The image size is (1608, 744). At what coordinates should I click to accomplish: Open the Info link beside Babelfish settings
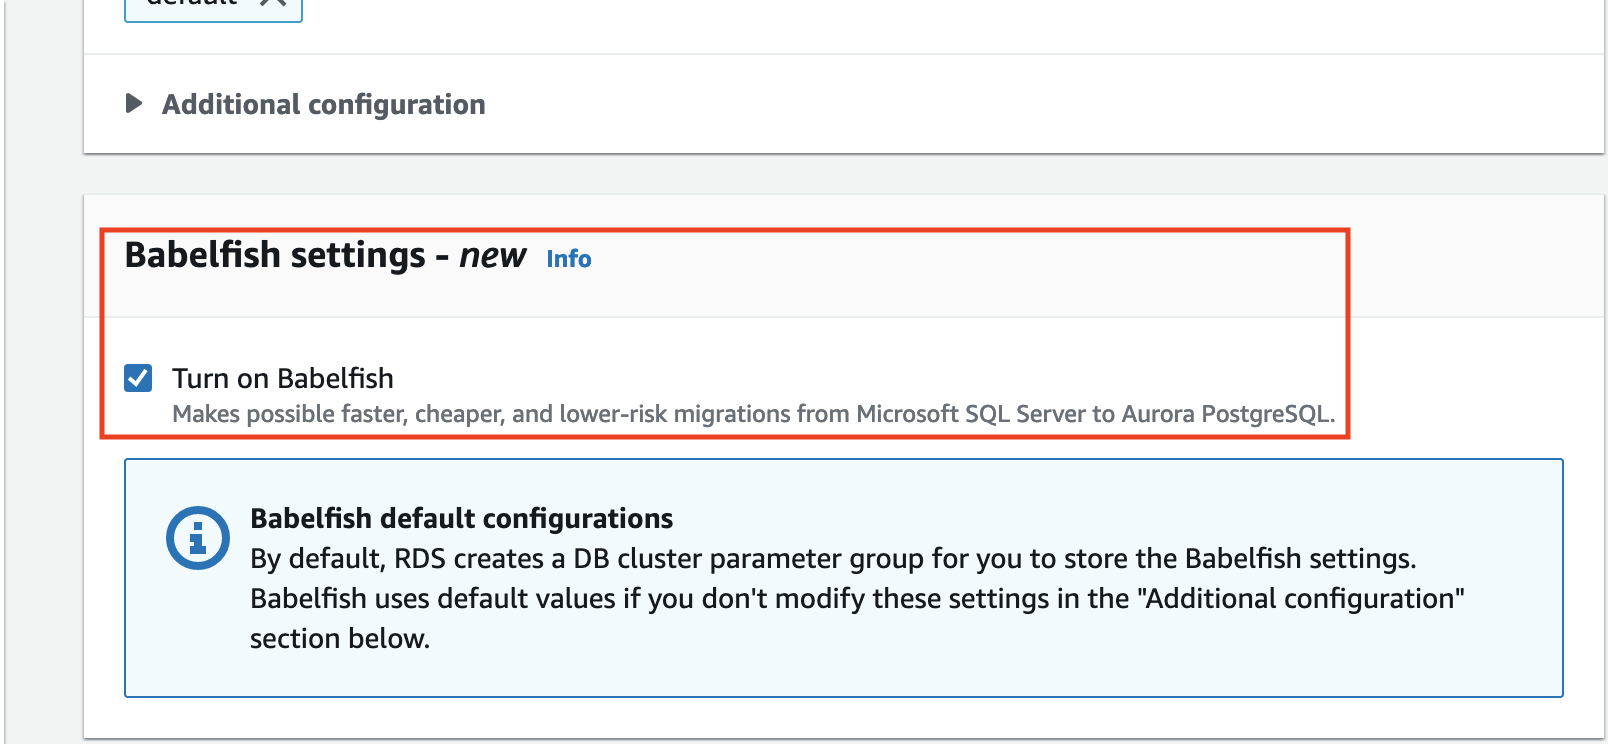[x=568, y=259]
